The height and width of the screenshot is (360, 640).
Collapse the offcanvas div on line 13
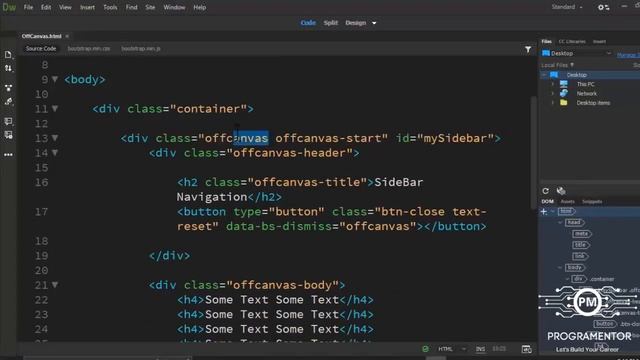coord(55,138)
